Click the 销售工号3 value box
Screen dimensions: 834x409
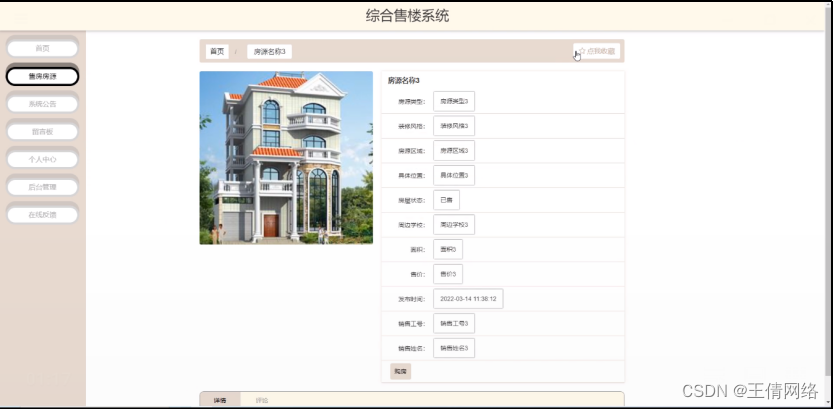tap(454, 323)
